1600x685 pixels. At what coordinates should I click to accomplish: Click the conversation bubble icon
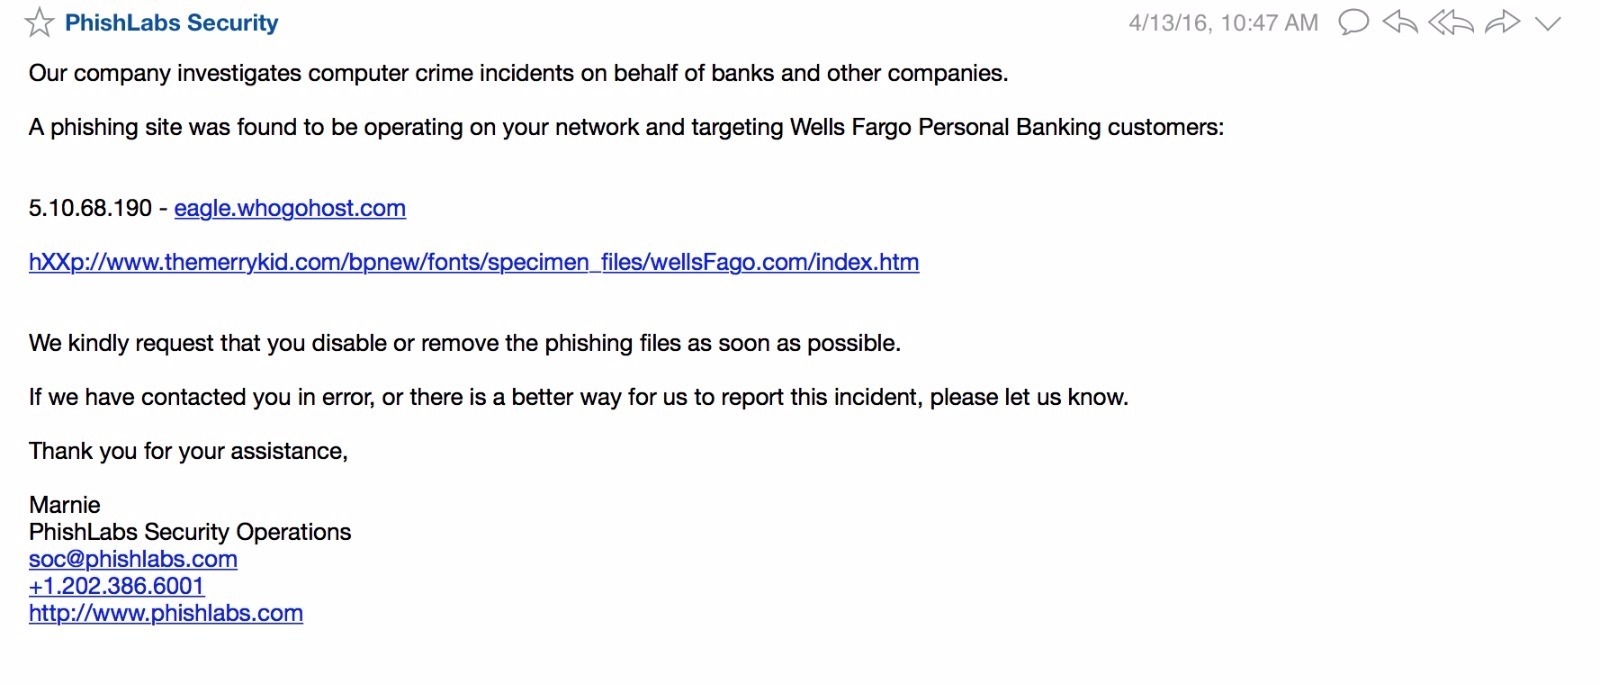1353,22
